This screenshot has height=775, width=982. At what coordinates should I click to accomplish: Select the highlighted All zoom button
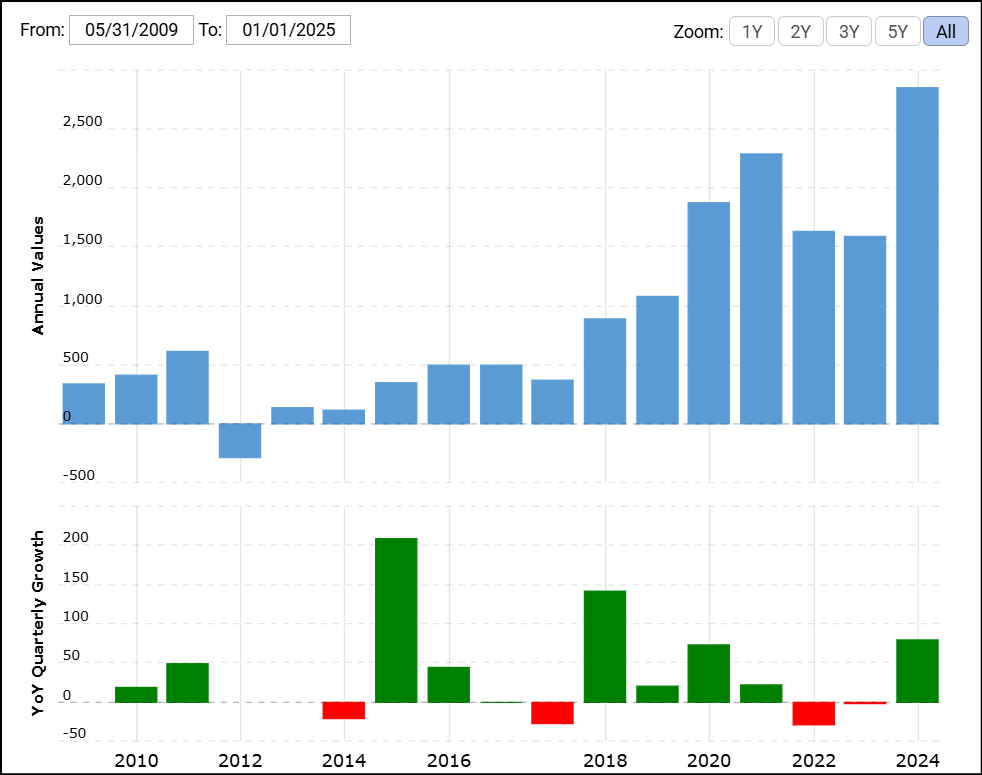pos(945,31)
